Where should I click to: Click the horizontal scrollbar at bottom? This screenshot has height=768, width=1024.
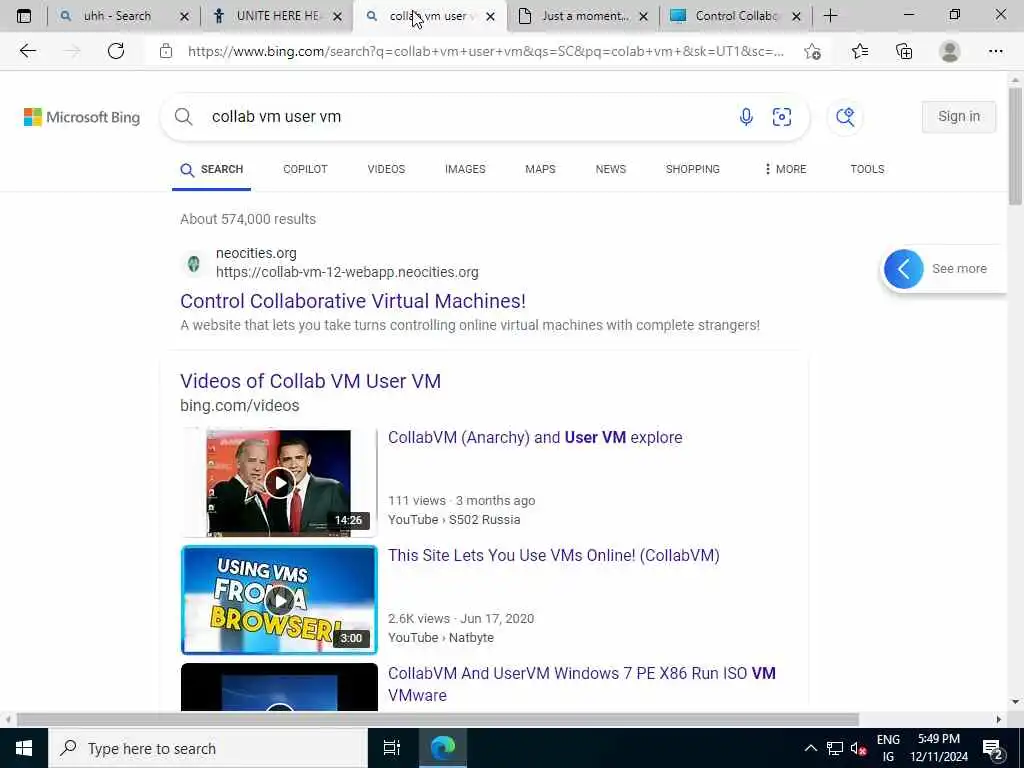pos(438,719)
